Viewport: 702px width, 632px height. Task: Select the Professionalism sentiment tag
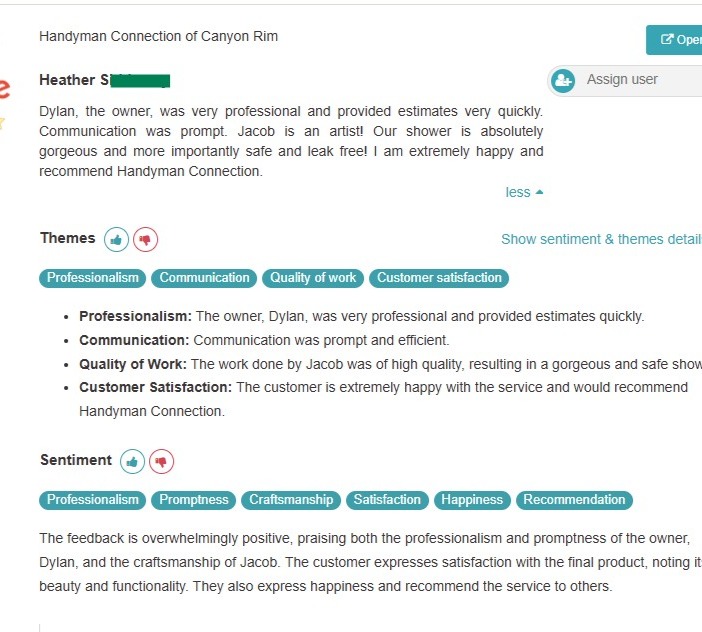point(93,500)
